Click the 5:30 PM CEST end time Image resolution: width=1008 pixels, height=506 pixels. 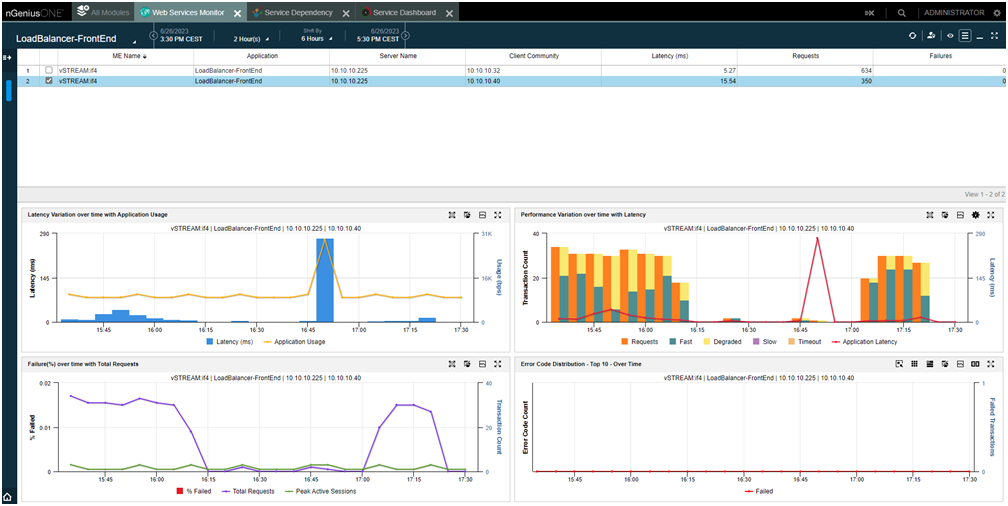coord(378,39)
